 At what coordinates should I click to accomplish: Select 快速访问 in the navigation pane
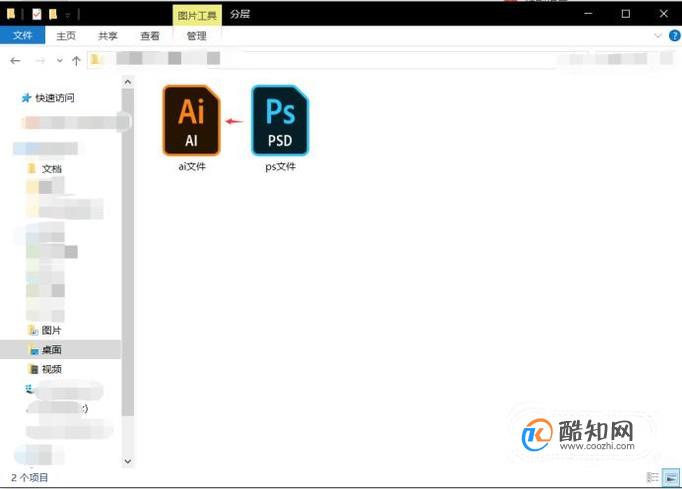[48, 98]
